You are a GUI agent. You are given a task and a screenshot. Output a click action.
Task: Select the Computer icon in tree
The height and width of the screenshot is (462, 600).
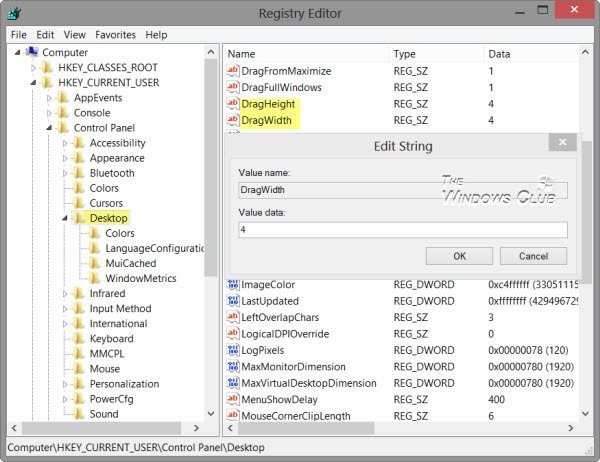(x=31, y=52)
